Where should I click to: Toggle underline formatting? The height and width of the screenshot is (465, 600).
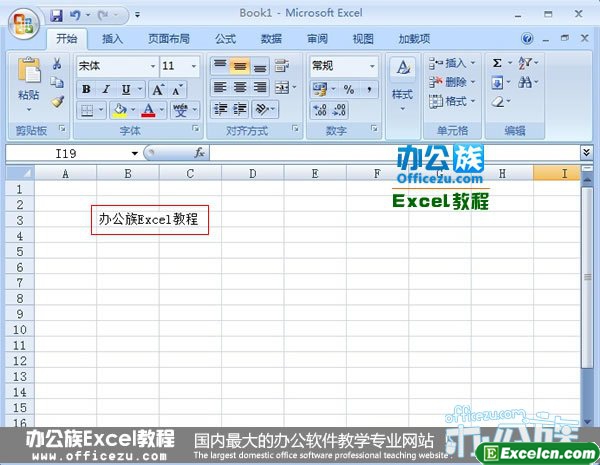point(126,90)
